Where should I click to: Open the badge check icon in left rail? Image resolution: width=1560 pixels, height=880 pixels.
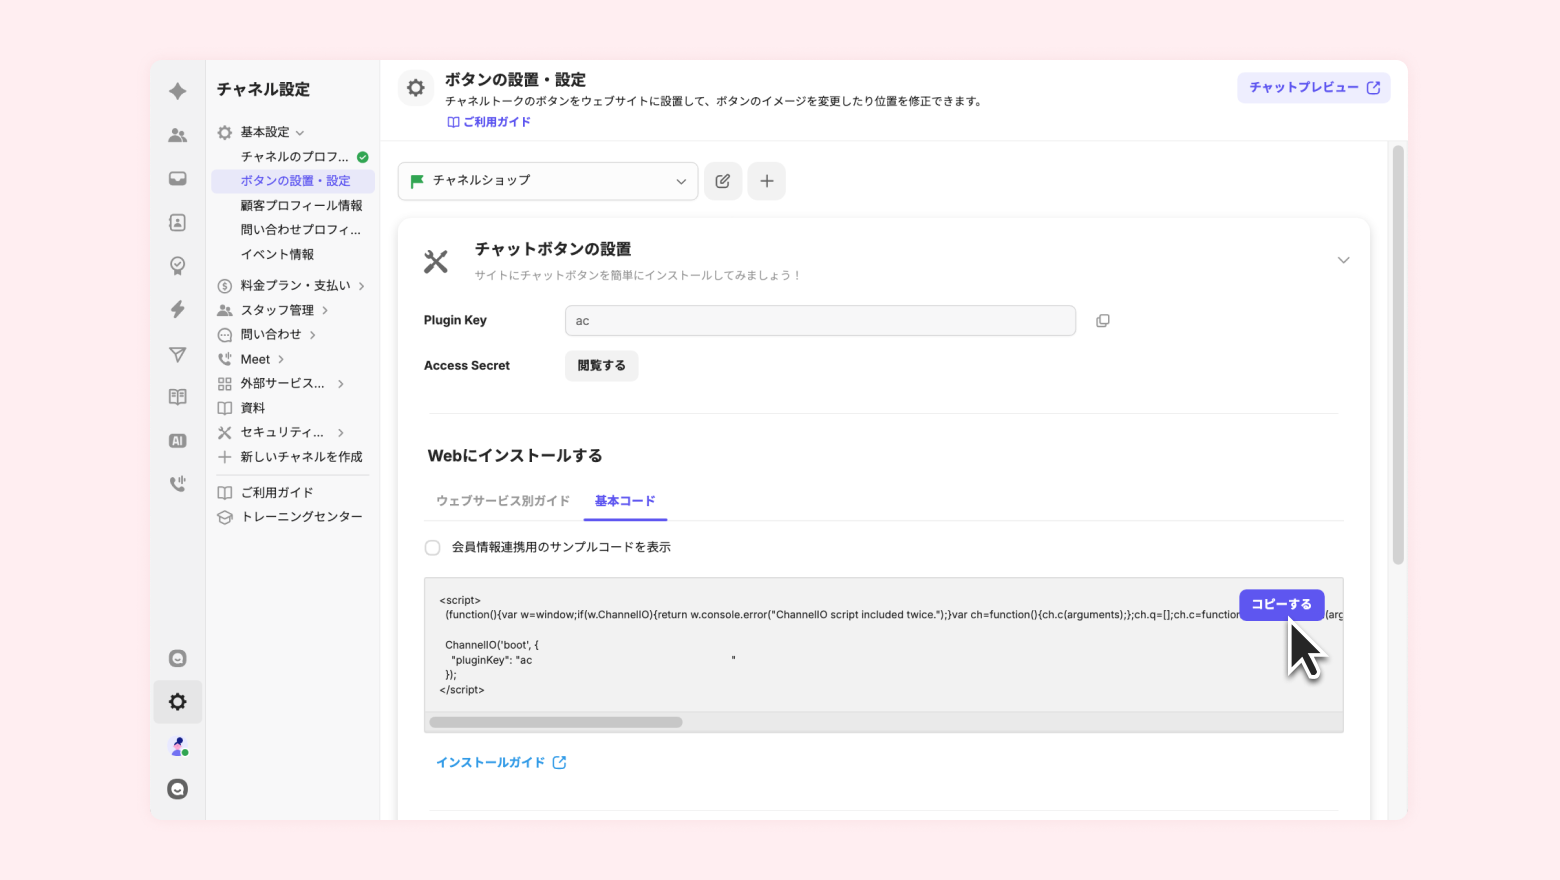point(178,266)
